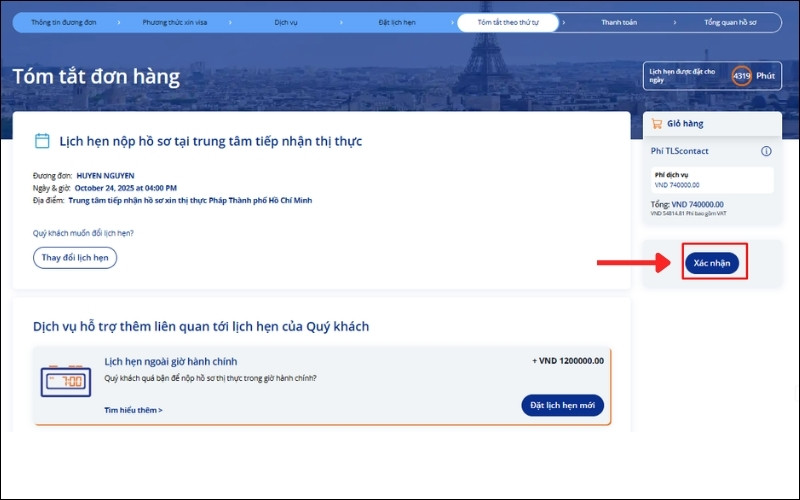Click the Tóm tắt đơn hàng page heading
The height and width of the screenshot is (500, 800).
(96, 77)
